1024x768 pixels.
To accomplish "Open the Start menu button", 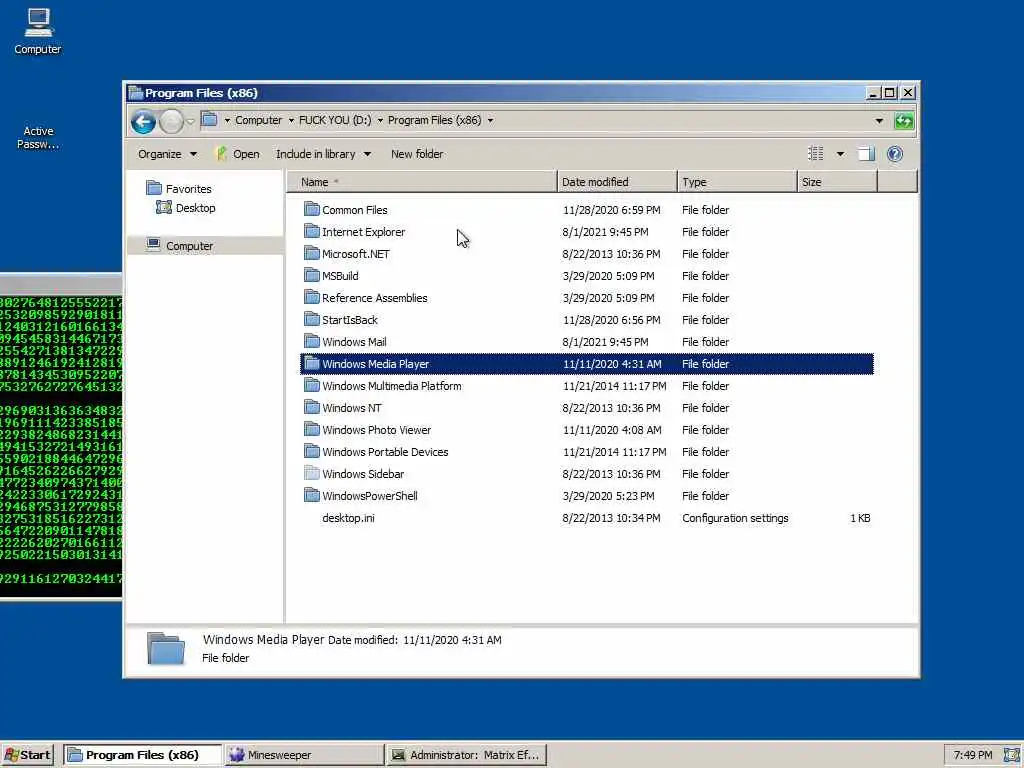I will (x=27, y=755).
